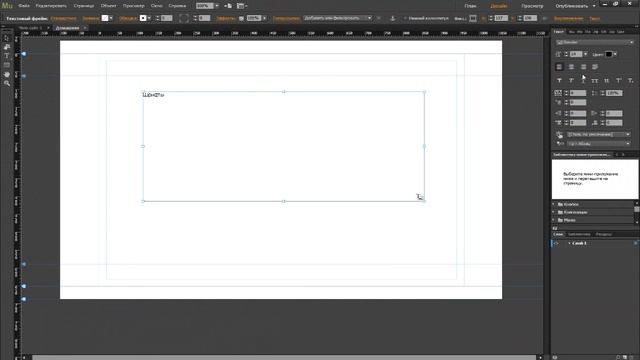Click the Эффекты link in control bar
Screen dimensions: 640x360
pyautogui.click(x=225, y=18)
